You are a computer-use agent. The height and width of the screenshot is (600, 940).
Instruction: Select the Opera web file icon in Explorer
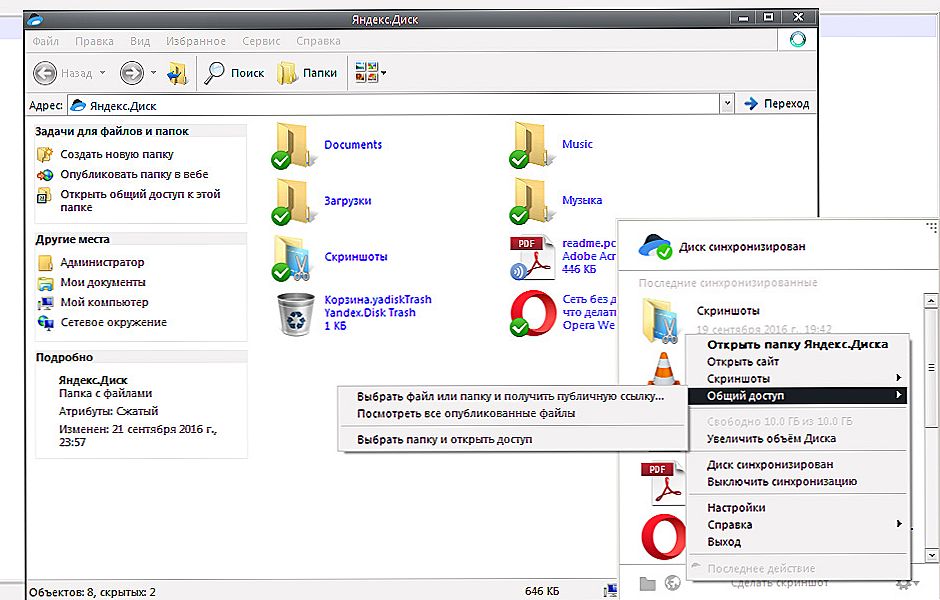[x=532, y=313]
